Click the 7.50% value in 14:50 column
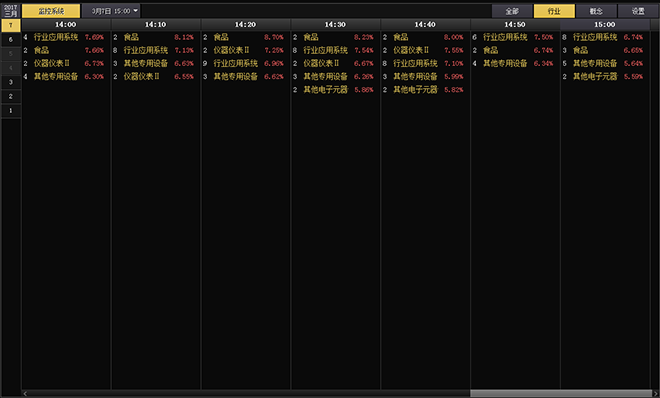The height and width of the screenshot is (398, 660). 543,37
